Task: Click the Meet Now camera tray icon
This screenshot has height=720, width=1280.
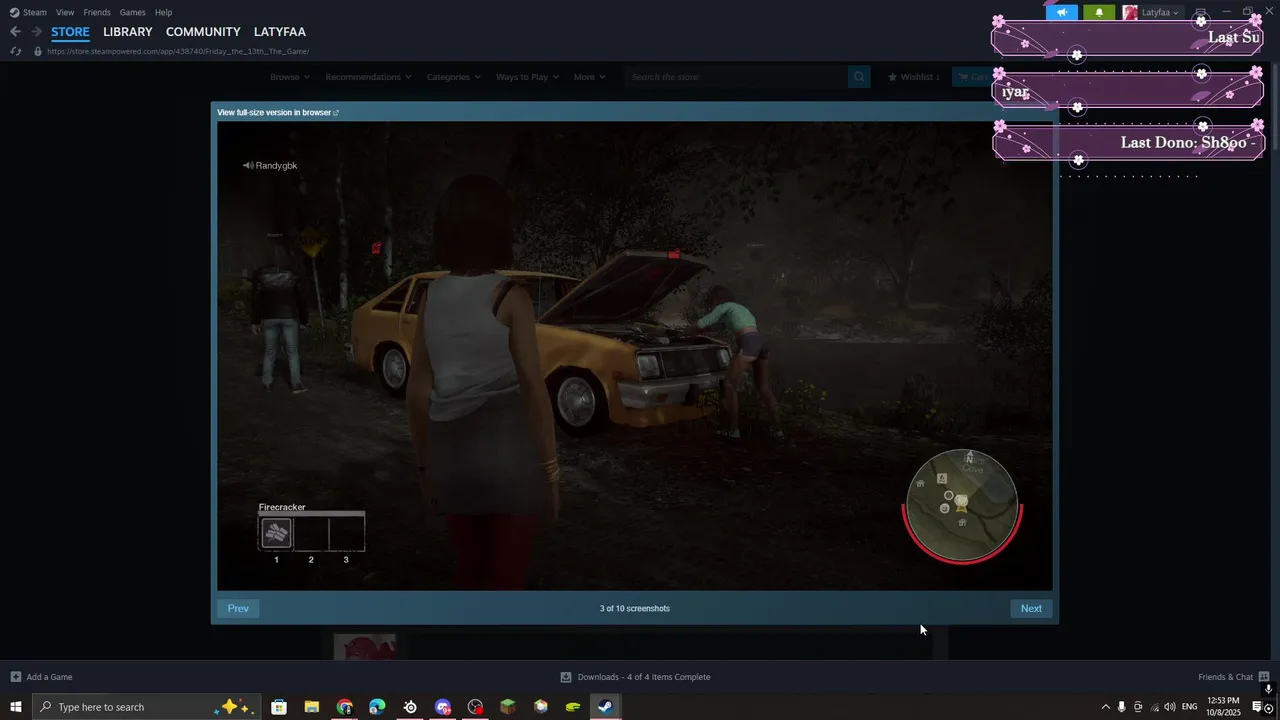Action: pyautogui.click(x=1137, y=707)
